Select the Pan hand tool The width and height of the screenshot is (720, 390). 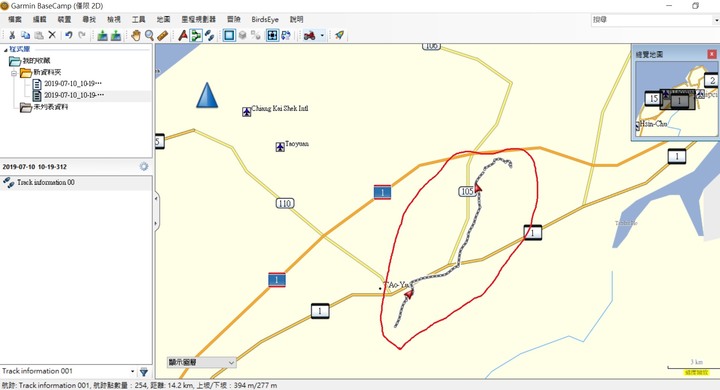tap(136, 35)
